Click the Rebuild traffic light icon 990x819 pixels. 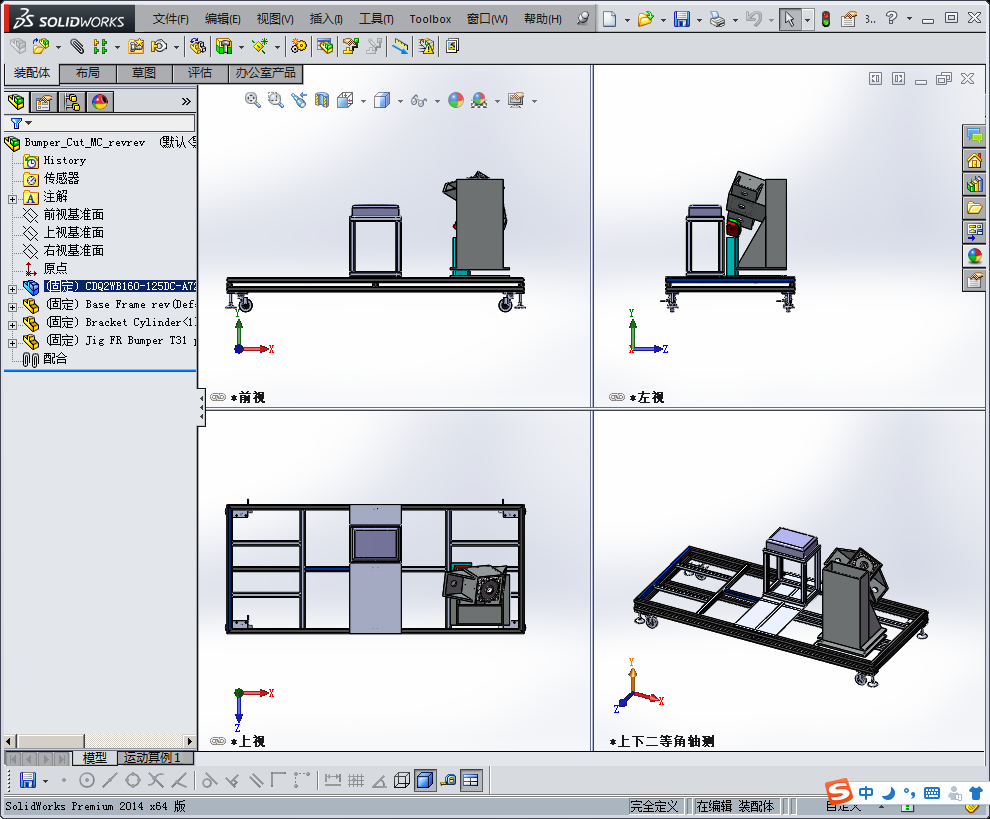[825, 19]
